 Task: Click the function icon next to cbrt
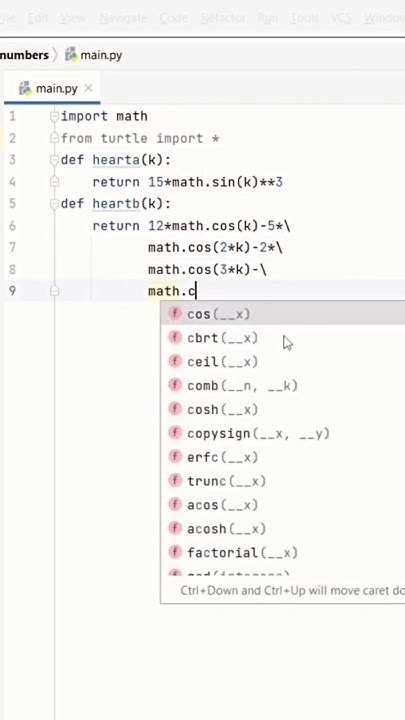(x=175, y=338)
